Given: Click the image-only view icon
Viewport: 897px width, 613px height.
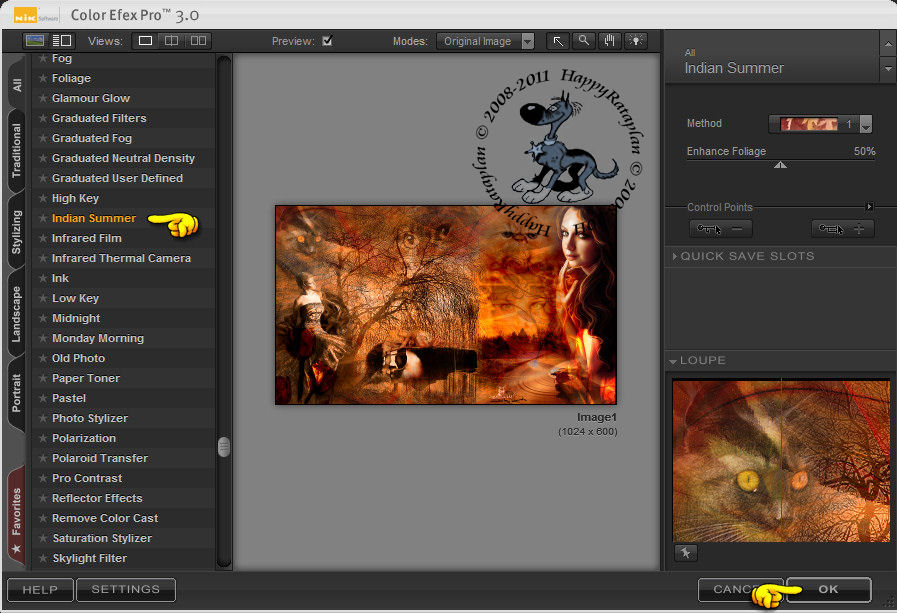Looking at the screenshot, I should [x=35, y=41].
